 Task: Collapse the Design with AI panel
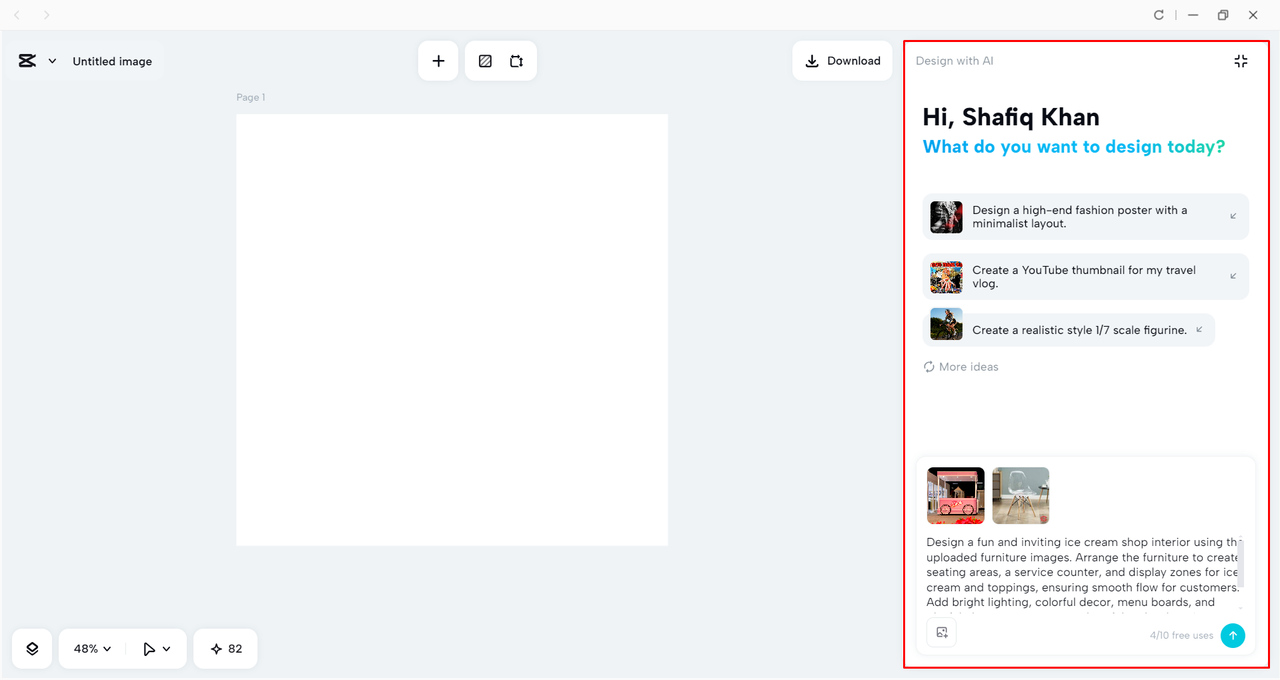tap(1240, 61)
